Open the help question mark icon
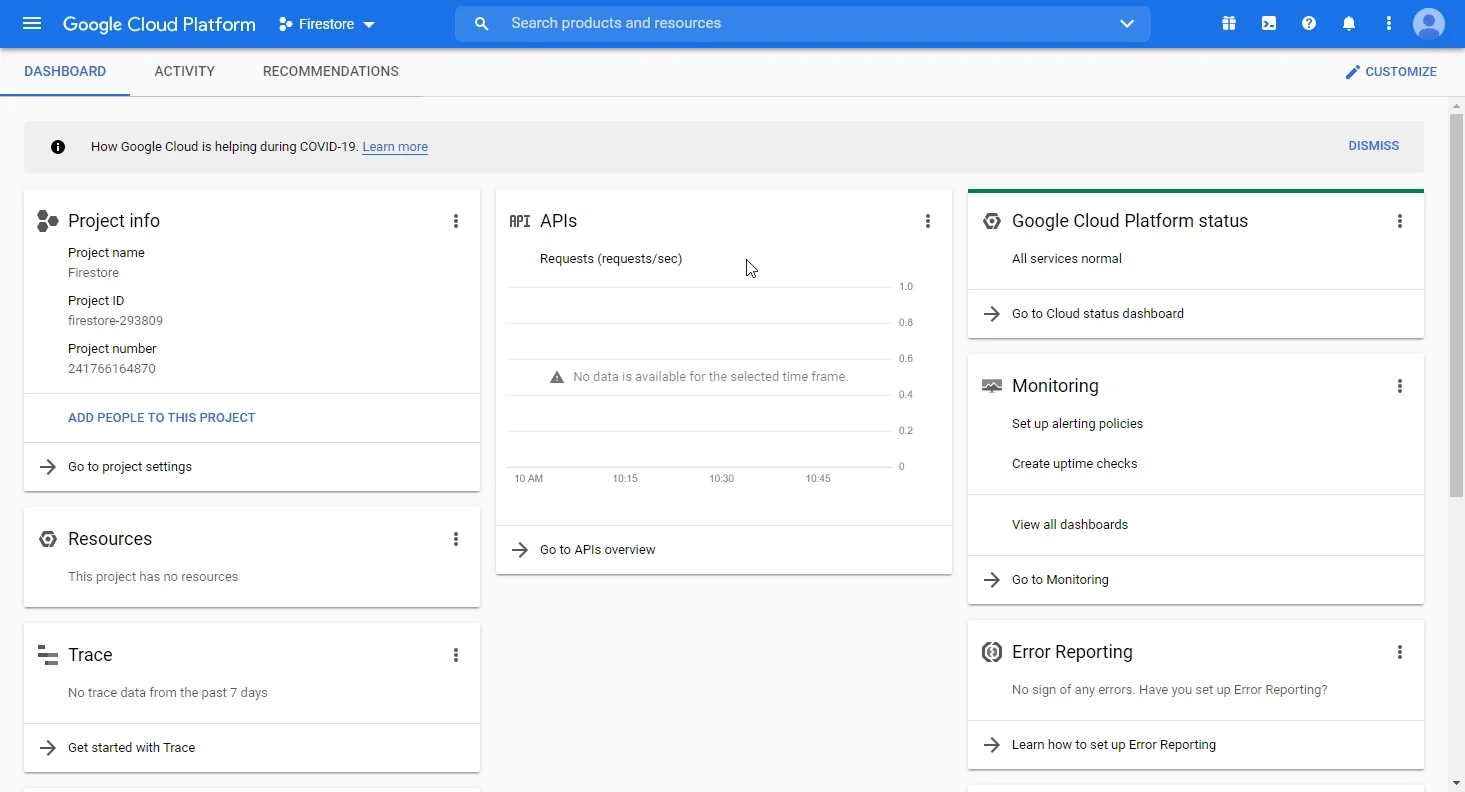 pos(1309,23)
